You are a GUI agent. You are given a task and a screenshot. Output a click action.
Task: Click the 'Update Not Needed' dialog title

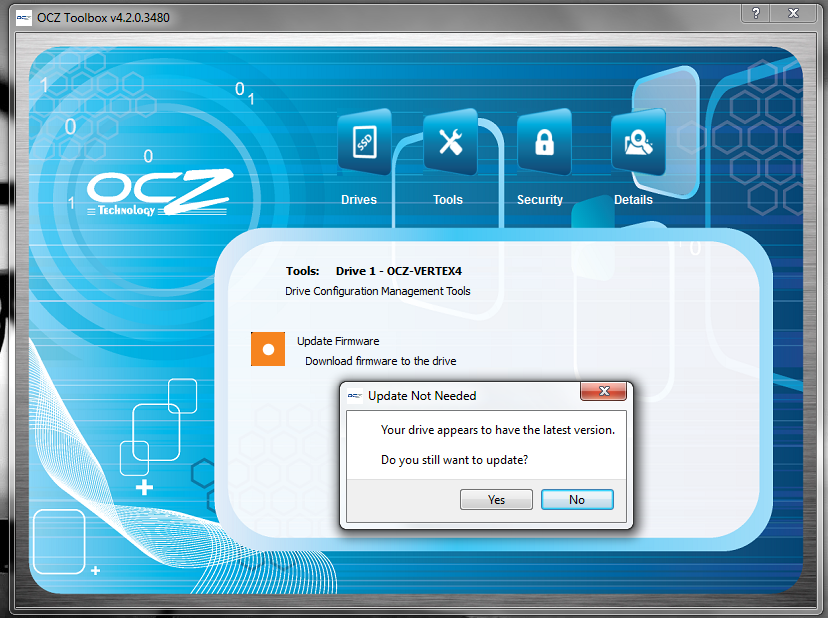pyautogui.click(x=422, y=396)
